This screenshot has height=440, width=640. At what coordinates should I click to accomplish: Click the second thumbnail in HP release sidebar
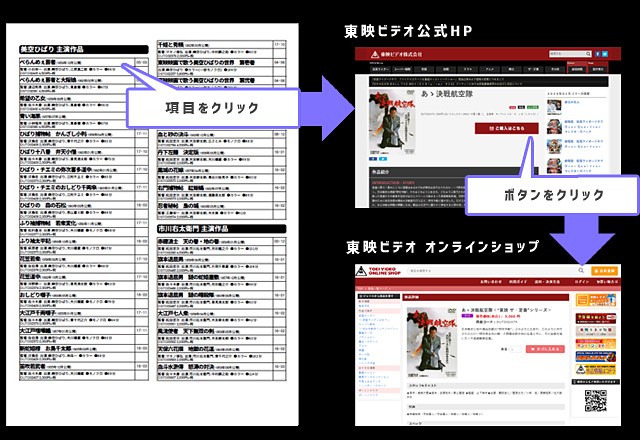[x=554, y=127]
